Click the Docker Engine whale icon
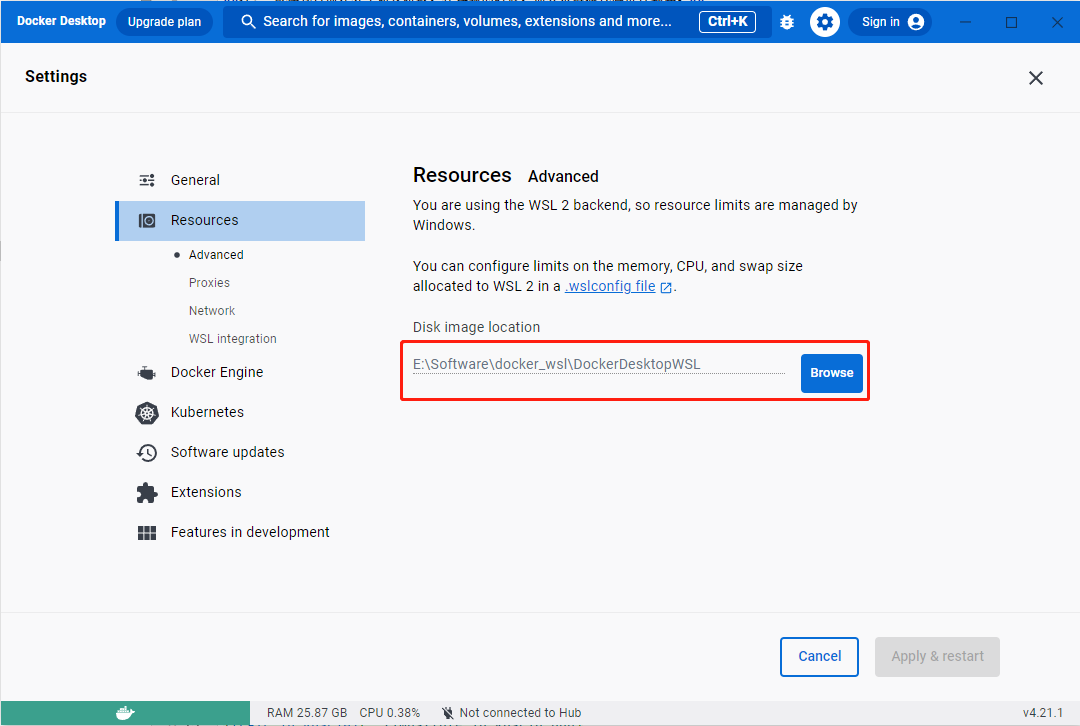 tap(147, 372)
